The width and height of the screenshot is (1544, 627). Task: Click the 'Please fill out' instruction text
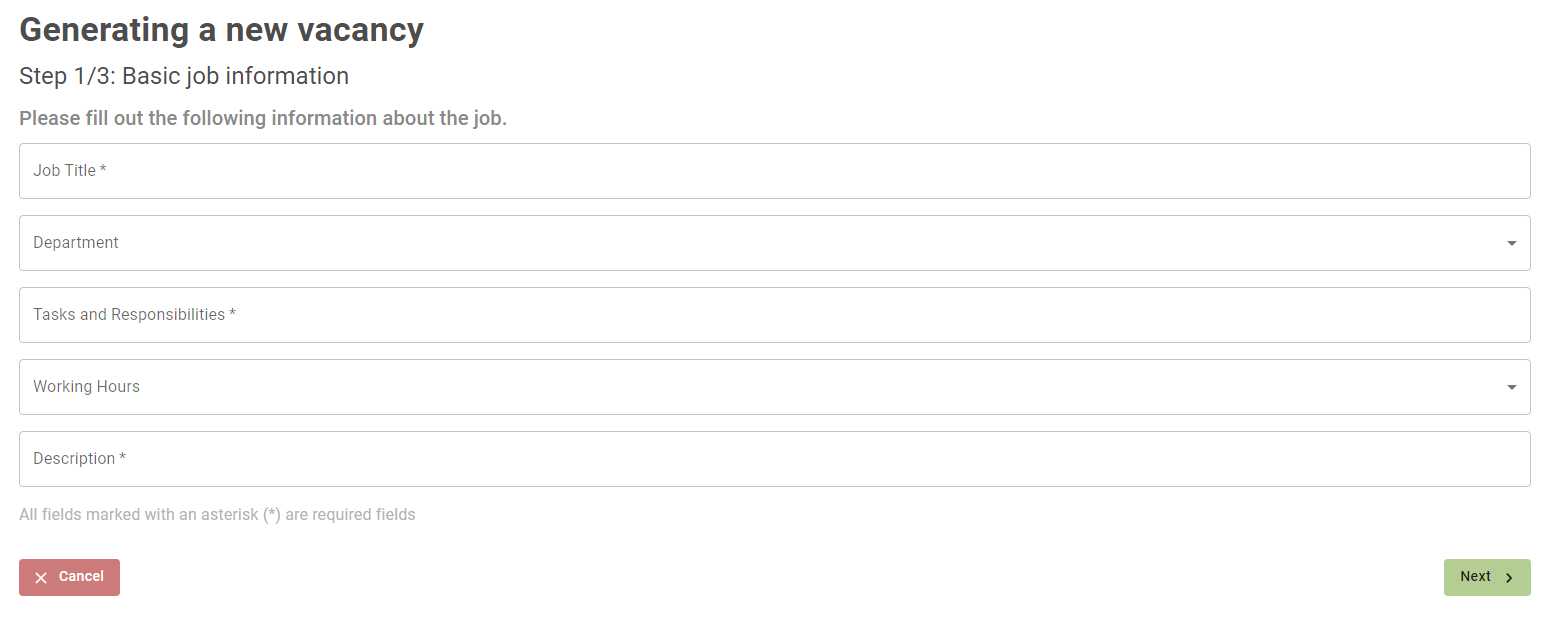(x=263, y=118)
